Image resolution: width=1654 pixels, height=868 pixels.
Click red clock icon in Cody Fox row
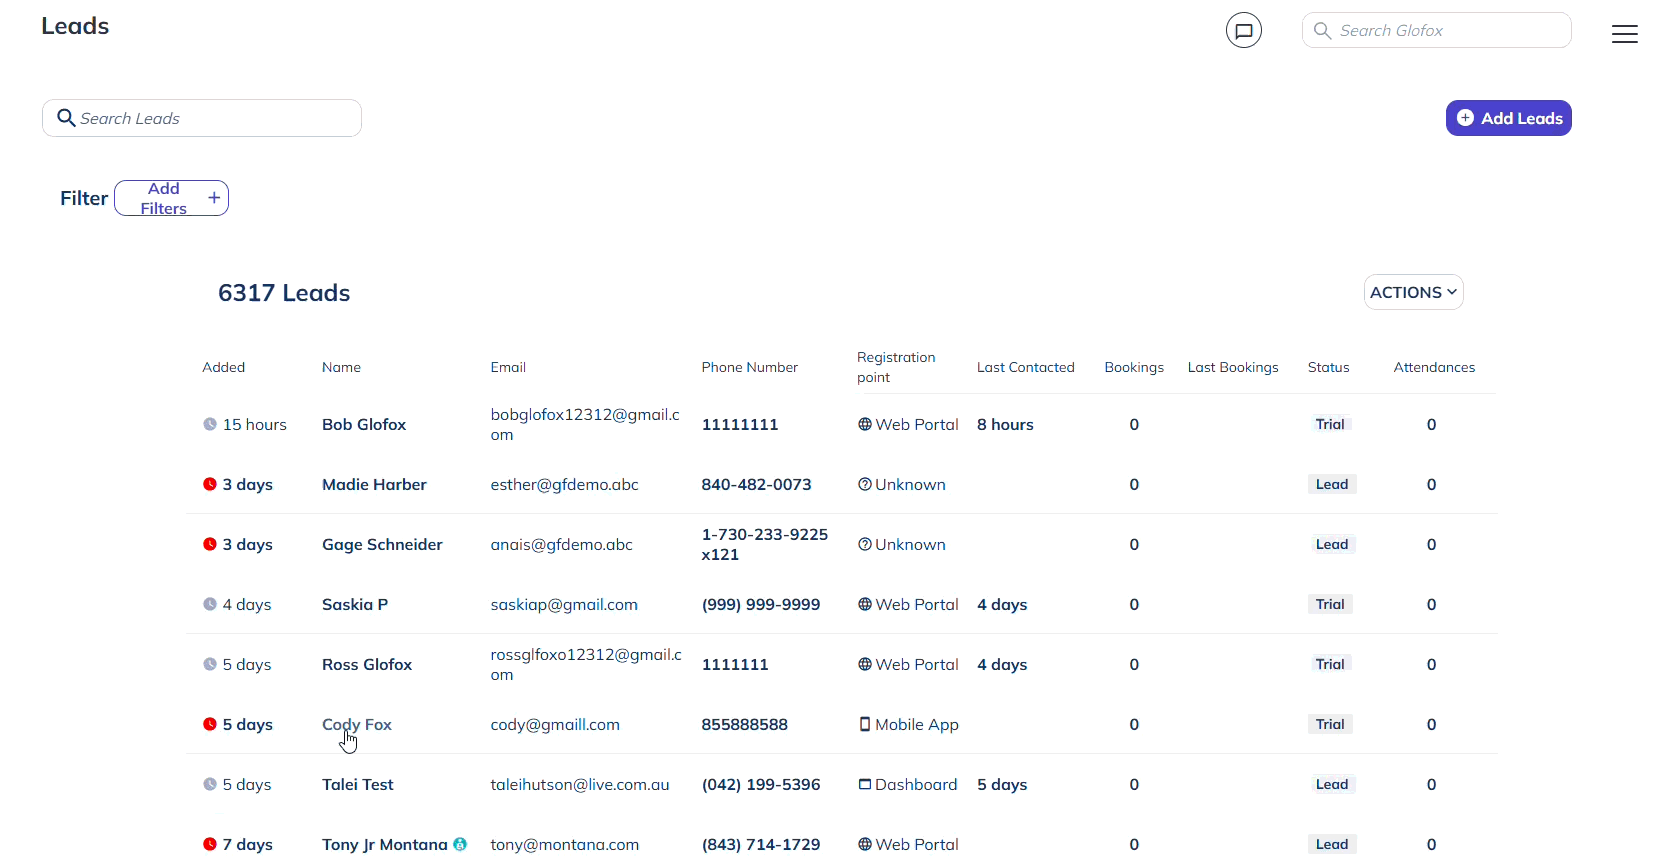[210, 724]
